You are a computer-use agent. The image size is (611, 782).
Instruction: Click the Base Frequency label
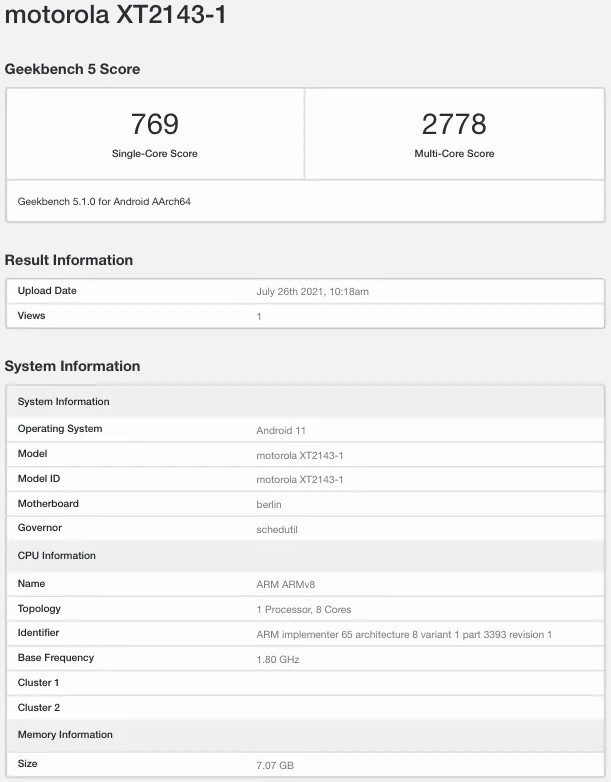(x=56, y=658)
